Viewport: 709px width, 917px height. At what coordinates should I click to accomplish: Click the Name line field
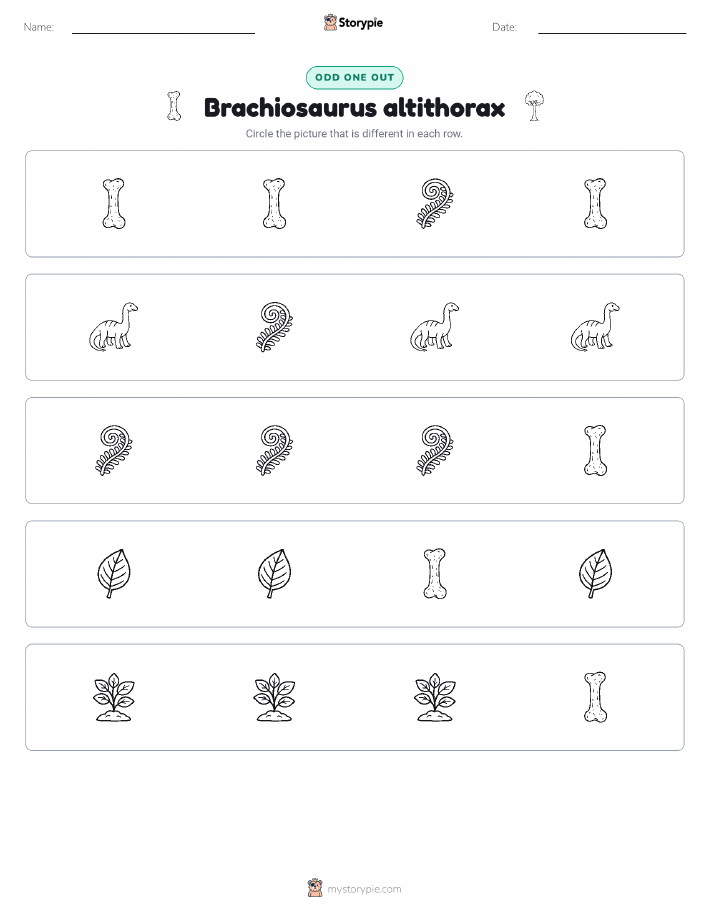(163, 27)
